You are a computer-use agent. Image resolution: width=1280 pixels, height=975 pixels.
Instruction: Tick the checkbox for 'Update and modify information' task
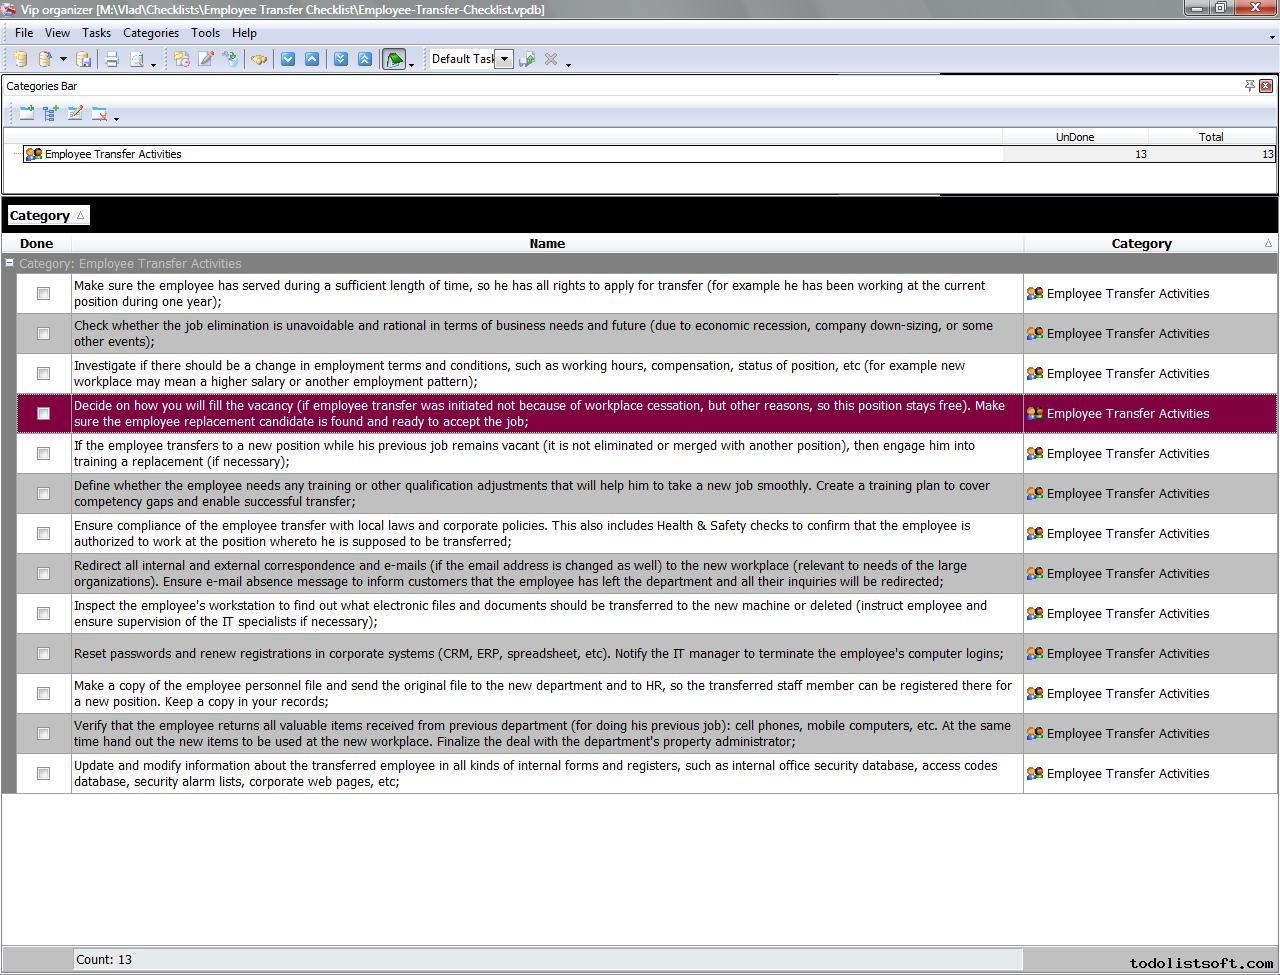tap(43, 774)
